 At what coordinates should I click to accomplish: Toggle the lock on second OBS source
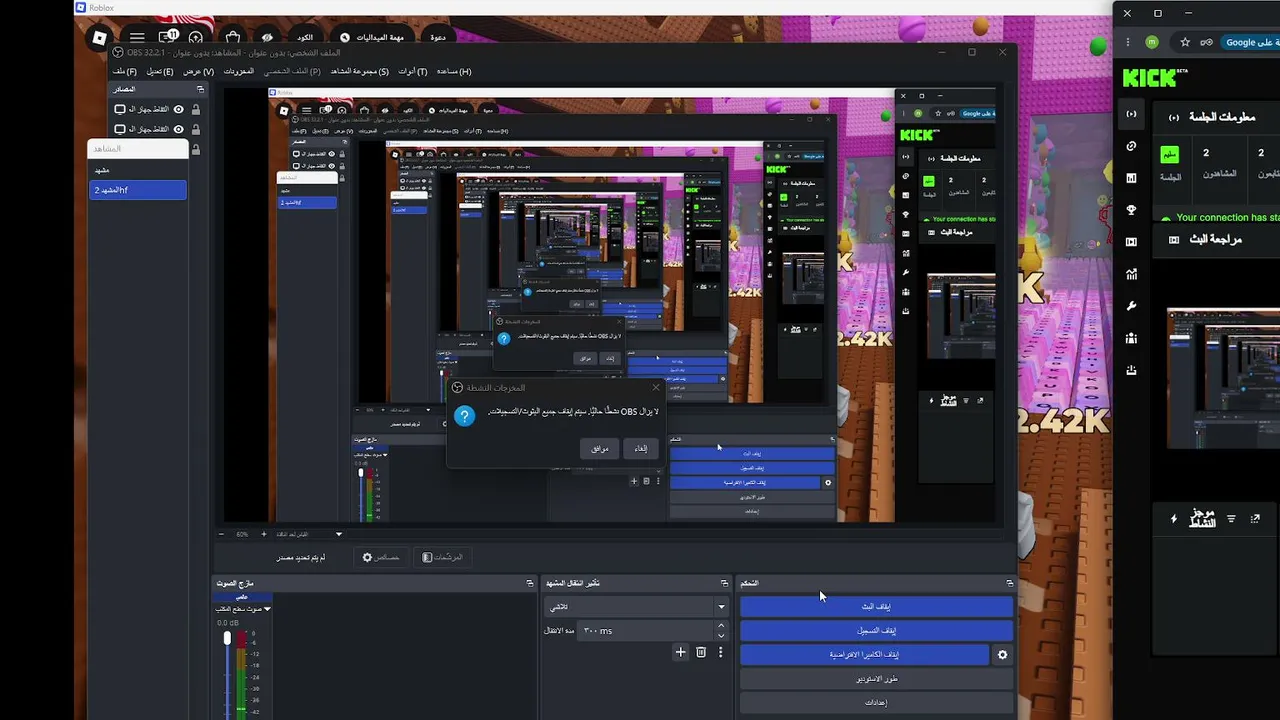point(196,129)
